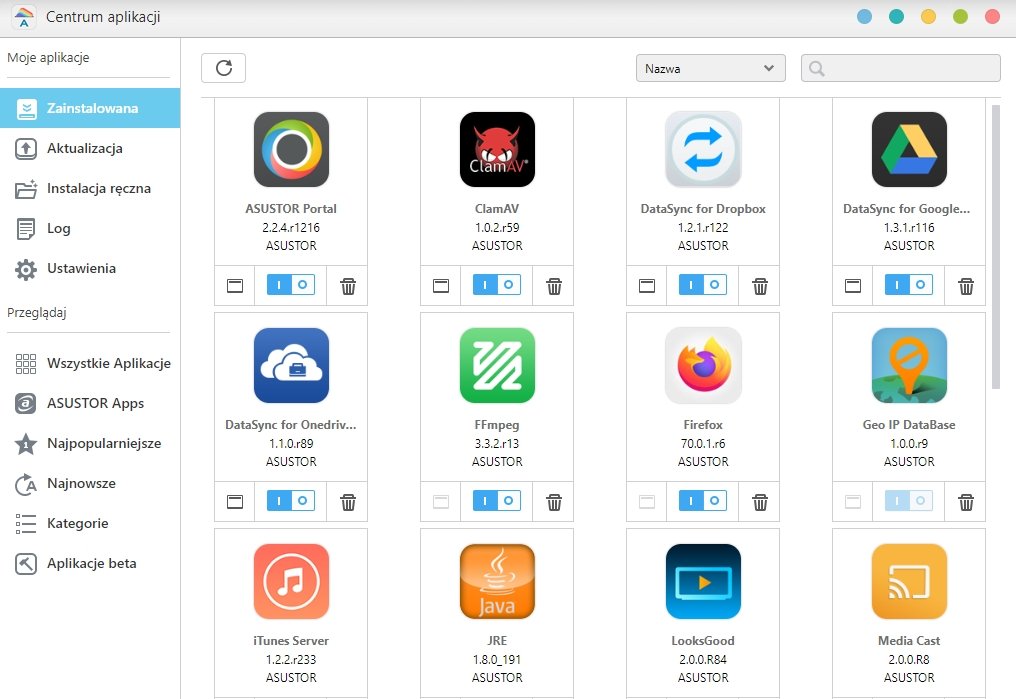Uninstall Firefox with trash icon
The image size is (1016, 699).
[x=760, y=502]
